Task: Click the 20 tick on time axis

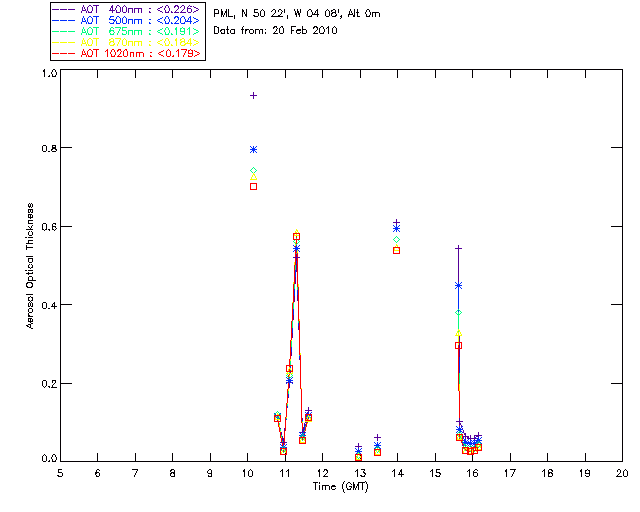Action: [622, 472]
